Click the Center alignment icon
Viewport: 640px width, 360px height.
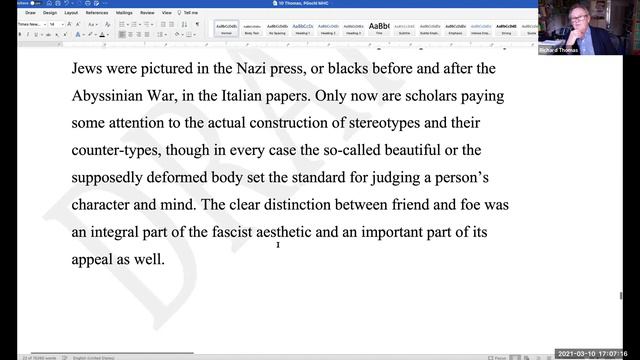point(130,35)
